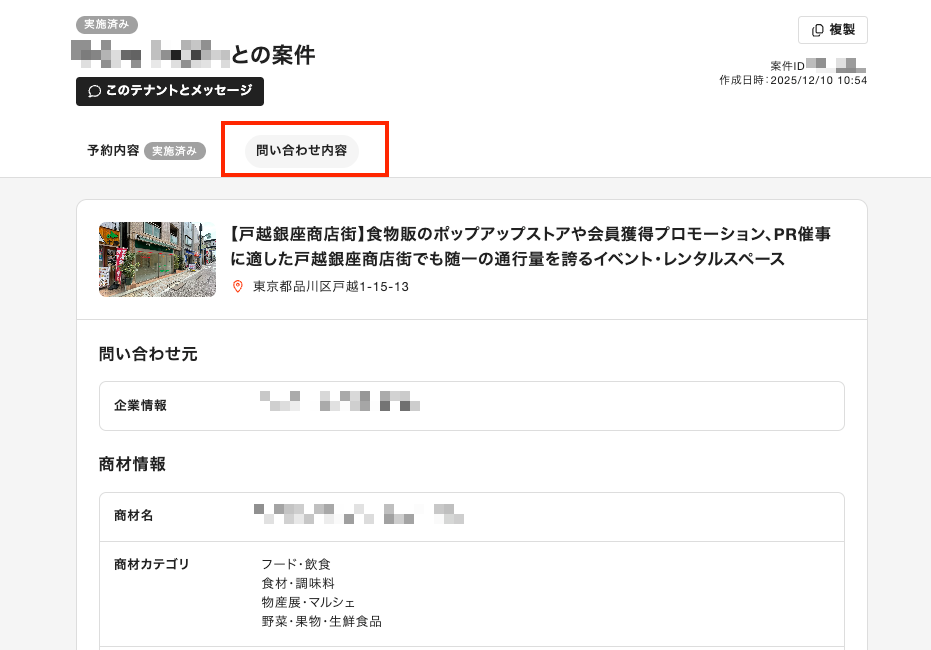
Task: Click the copy icon next to 複製
Action: tap(817, 30)
